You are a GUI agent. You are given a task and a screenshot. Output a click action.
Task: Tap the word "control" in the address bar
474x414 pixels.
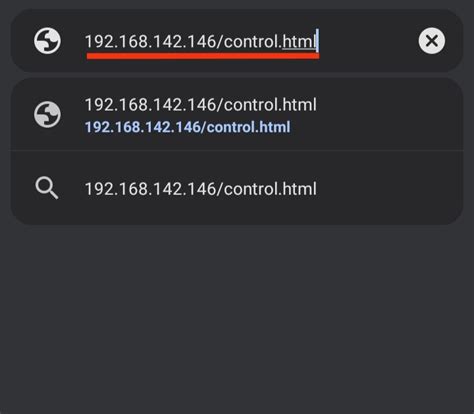251,42
